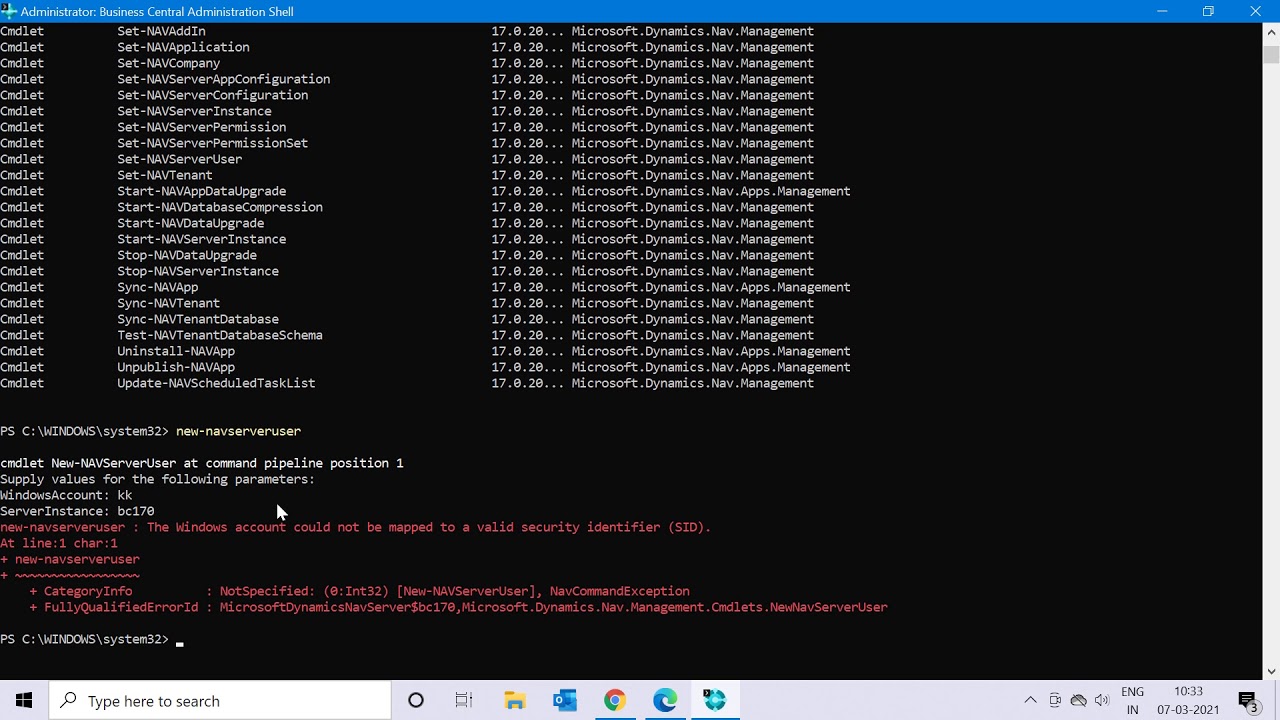Click the 'cmdlet New-NAVServerUser at command pipeline' line
The image size is (1280, 720).
click(201, 463)
